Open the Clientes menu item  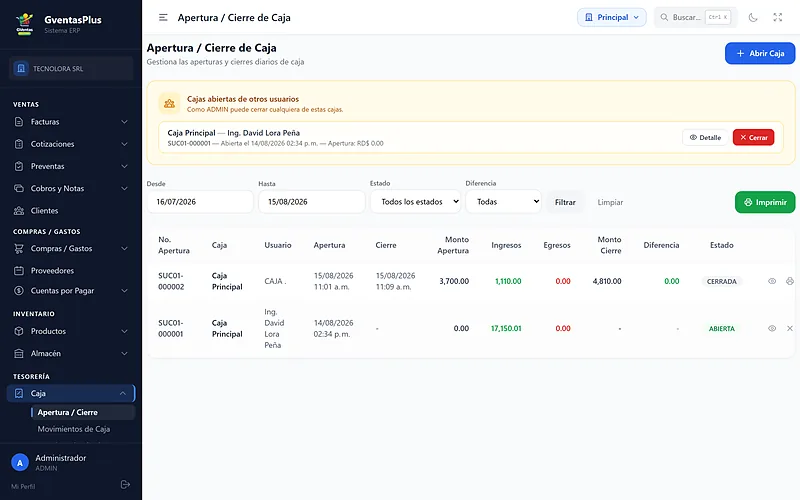pos(70,211)
